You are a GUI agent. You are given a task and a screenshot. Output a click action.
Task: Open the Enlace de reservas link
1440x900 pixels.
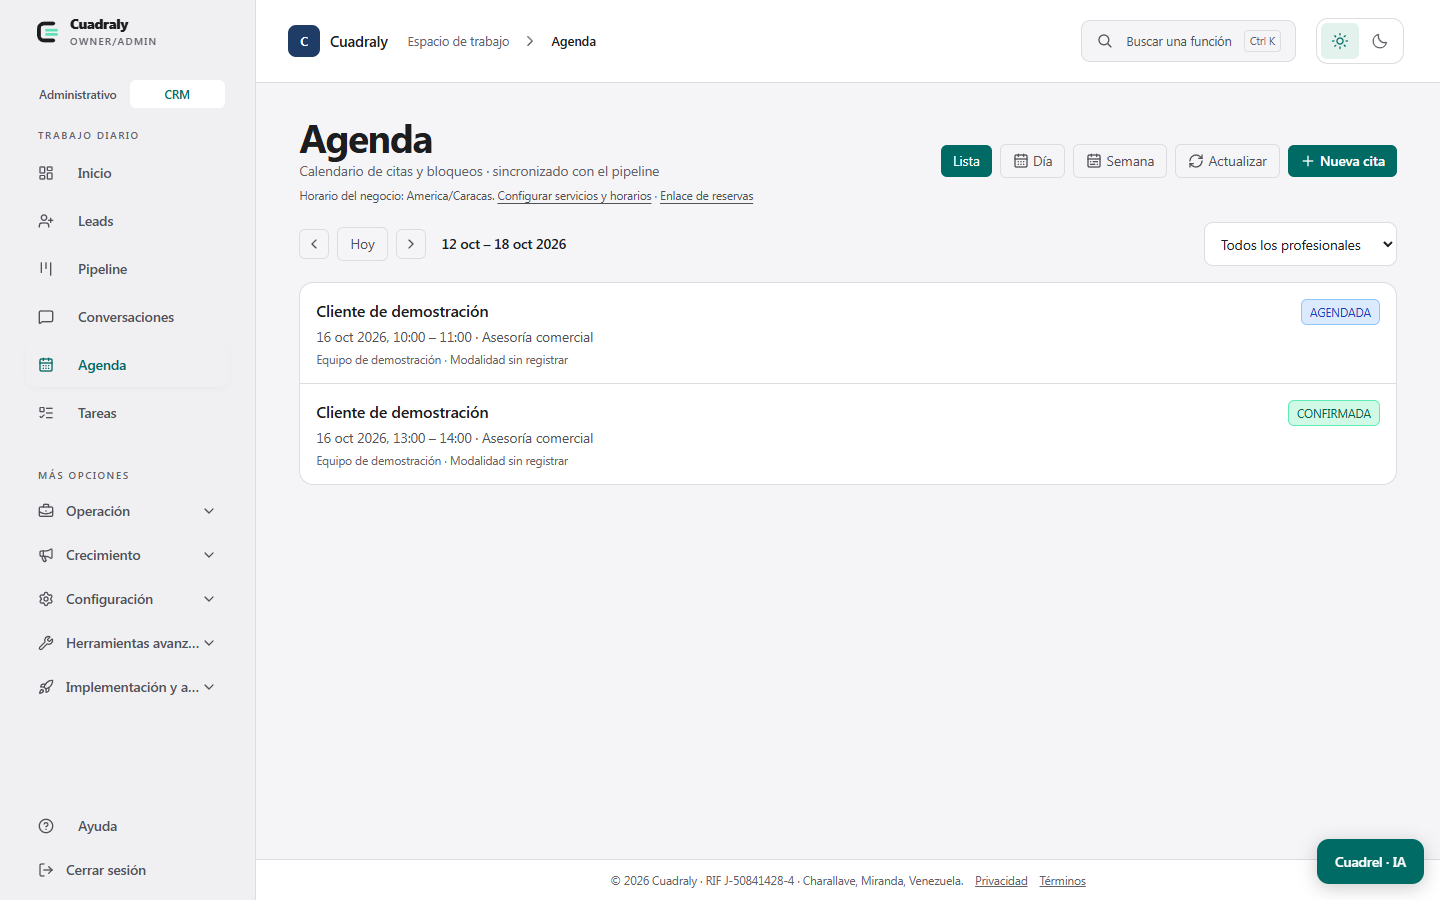coord(707,196)
